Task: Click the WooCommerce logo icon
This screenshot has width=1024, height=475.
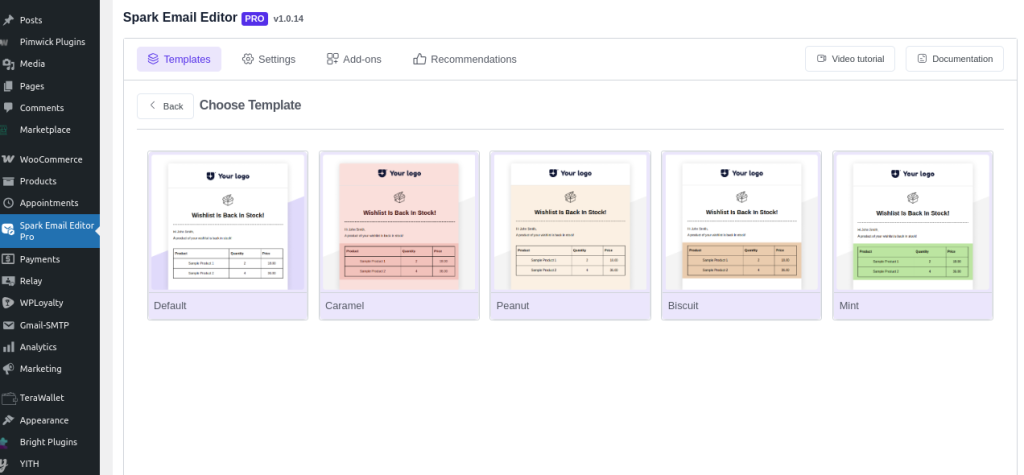Action: pos(8,159)
